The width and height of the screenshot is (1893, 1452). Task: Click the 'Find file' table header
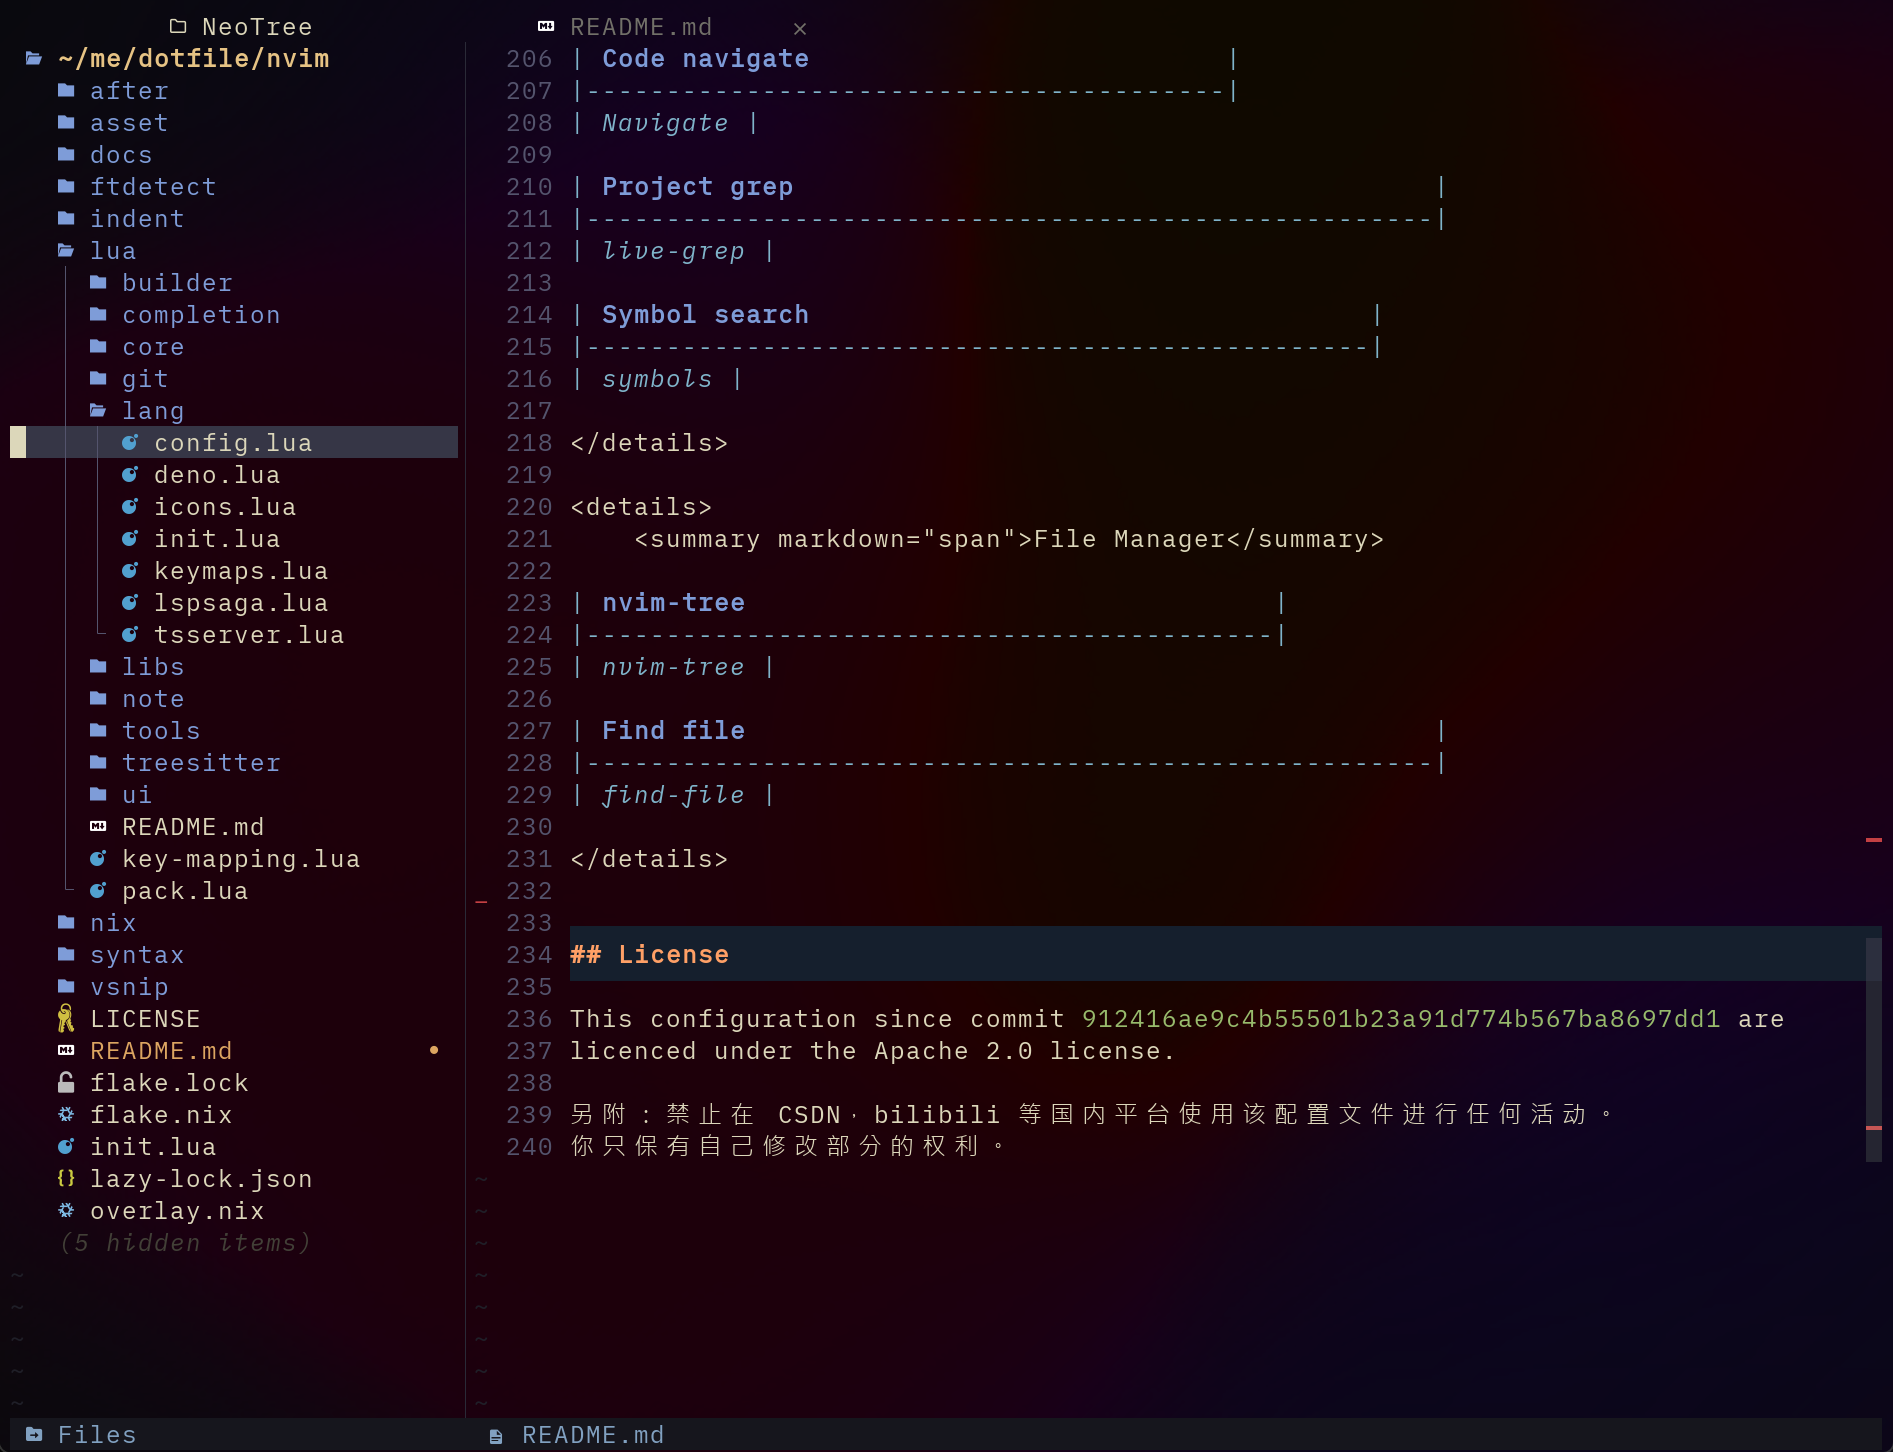point(673,731)
